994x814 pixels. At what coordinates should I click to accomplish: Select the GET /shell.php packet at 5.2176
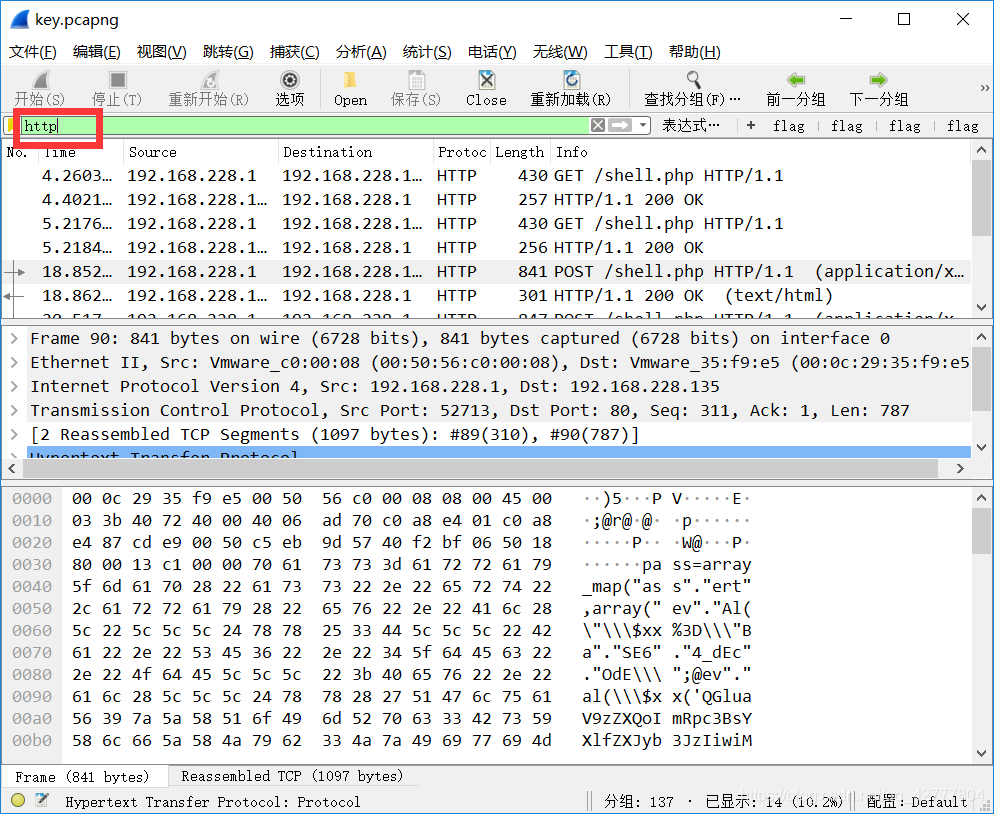[486, 224]
